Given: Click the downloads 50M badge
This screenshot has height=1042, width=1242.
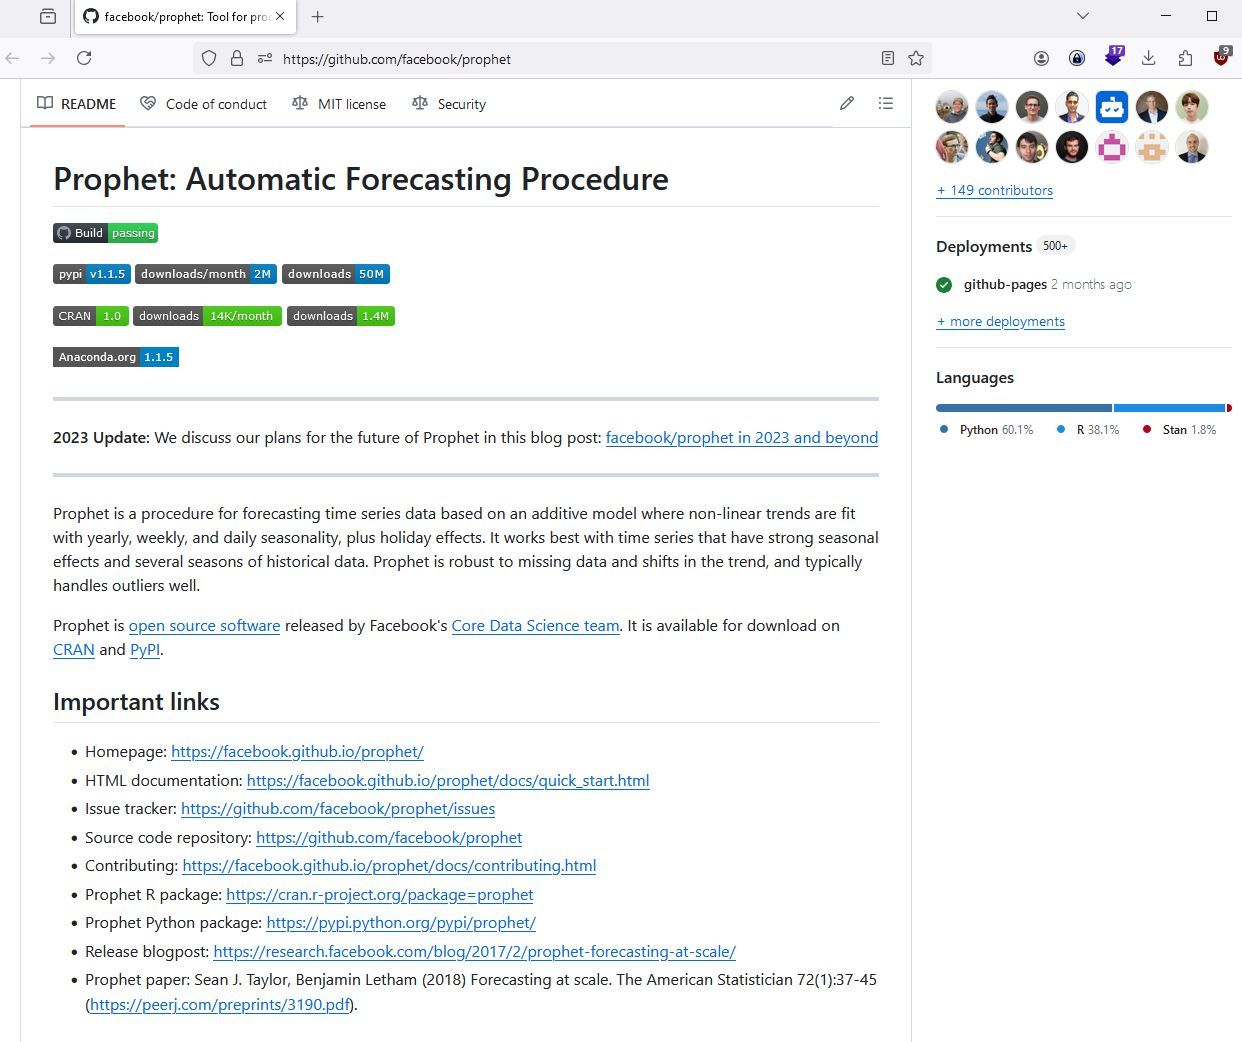Looking at the screenshot, I should coord(336,274).
